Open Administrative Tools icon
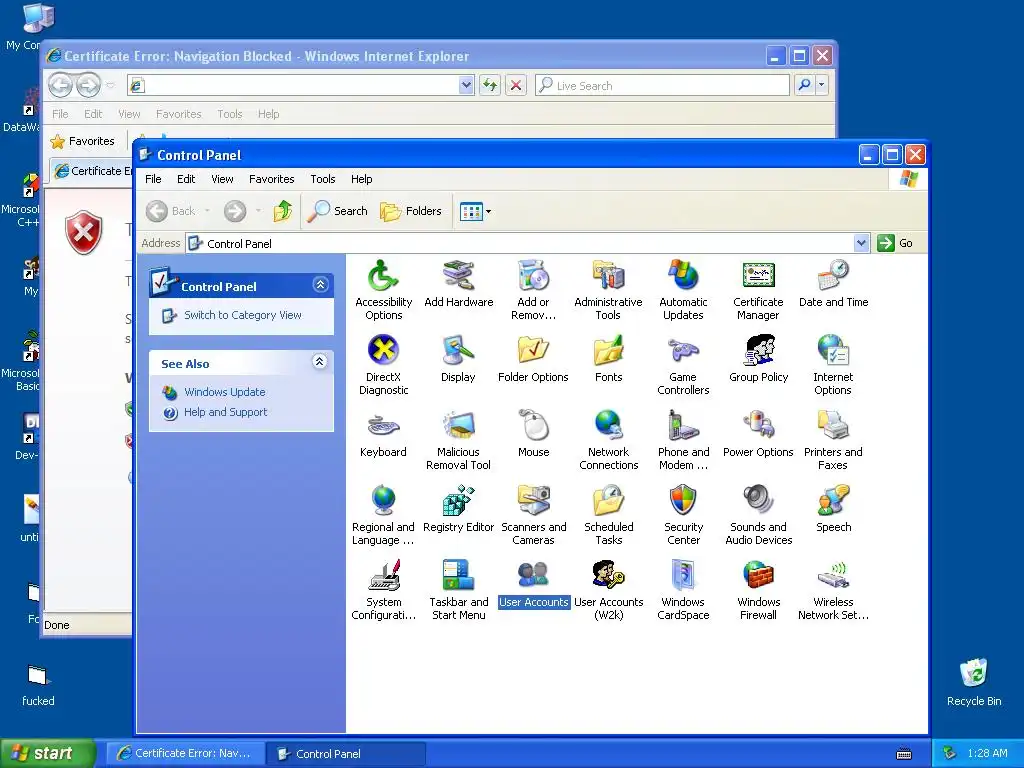This screenshot has height=768, width=1024. point(608,289)
